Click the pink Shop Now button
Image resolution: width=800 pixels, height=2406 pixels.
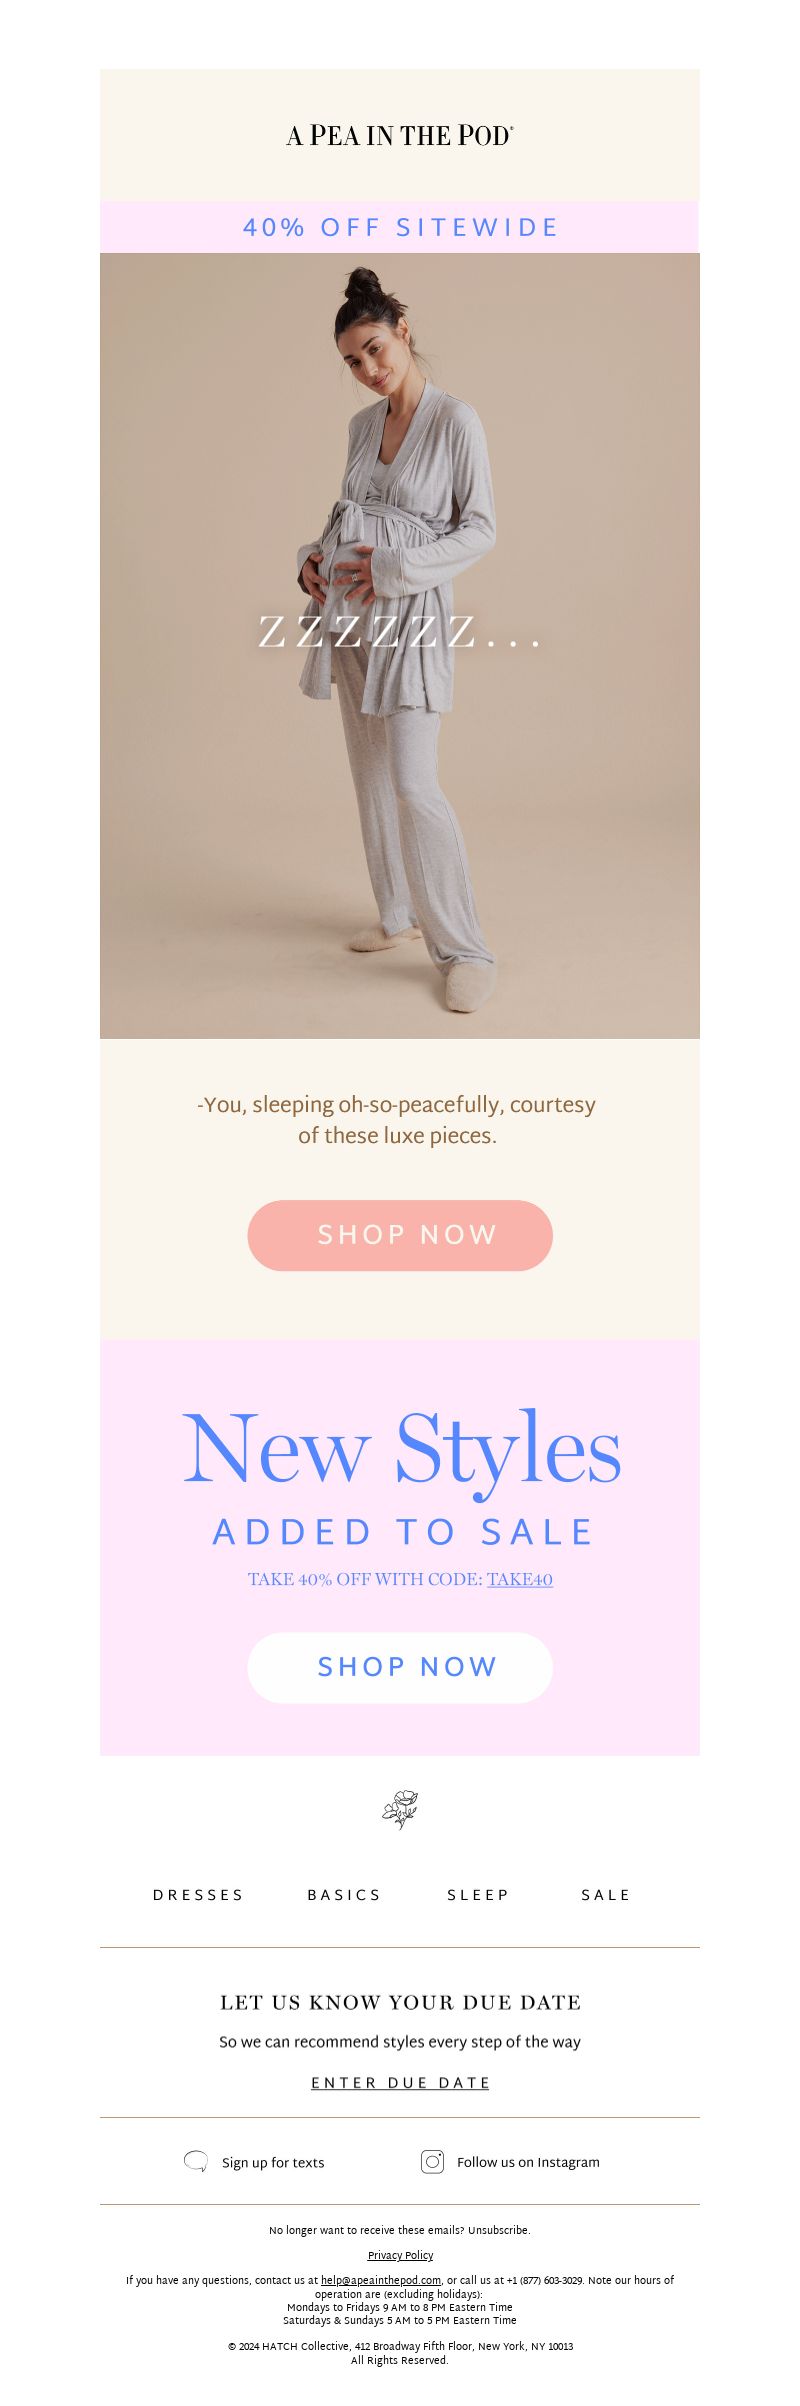[400, 1235]
